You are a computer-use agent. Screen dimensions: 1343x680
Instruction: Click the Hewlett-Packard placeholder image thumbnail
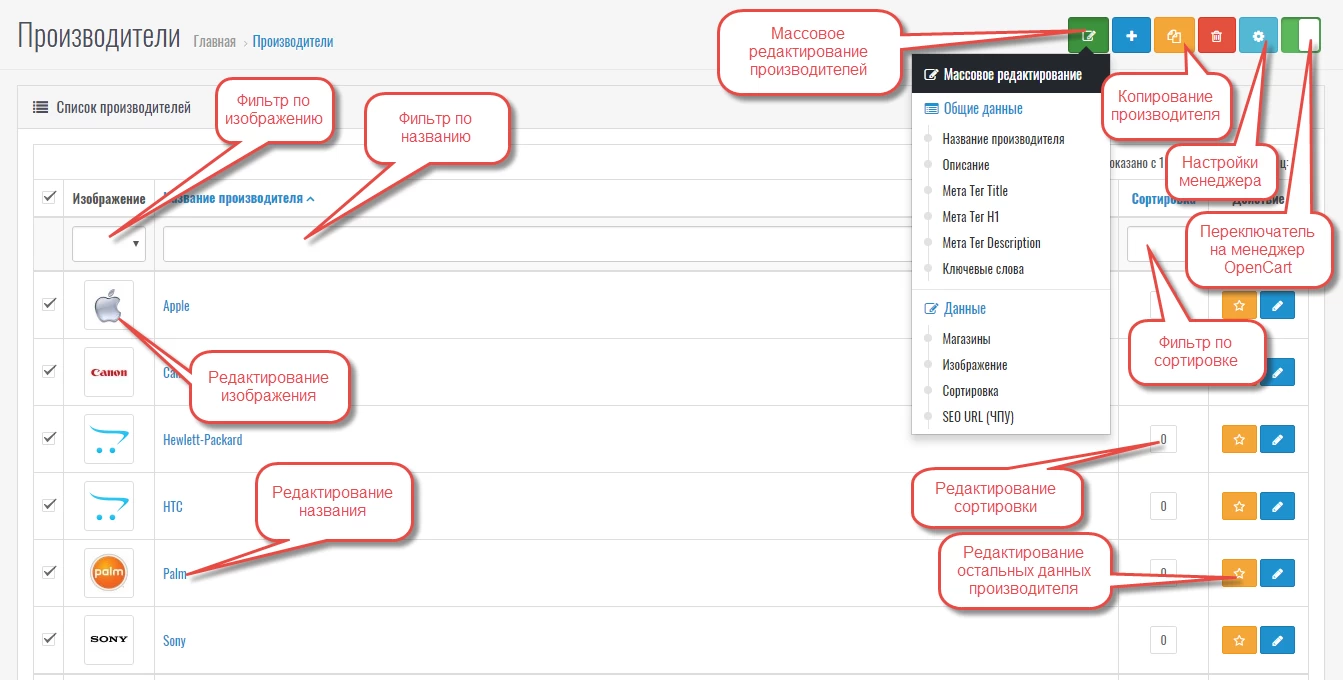tap(109, 439)
